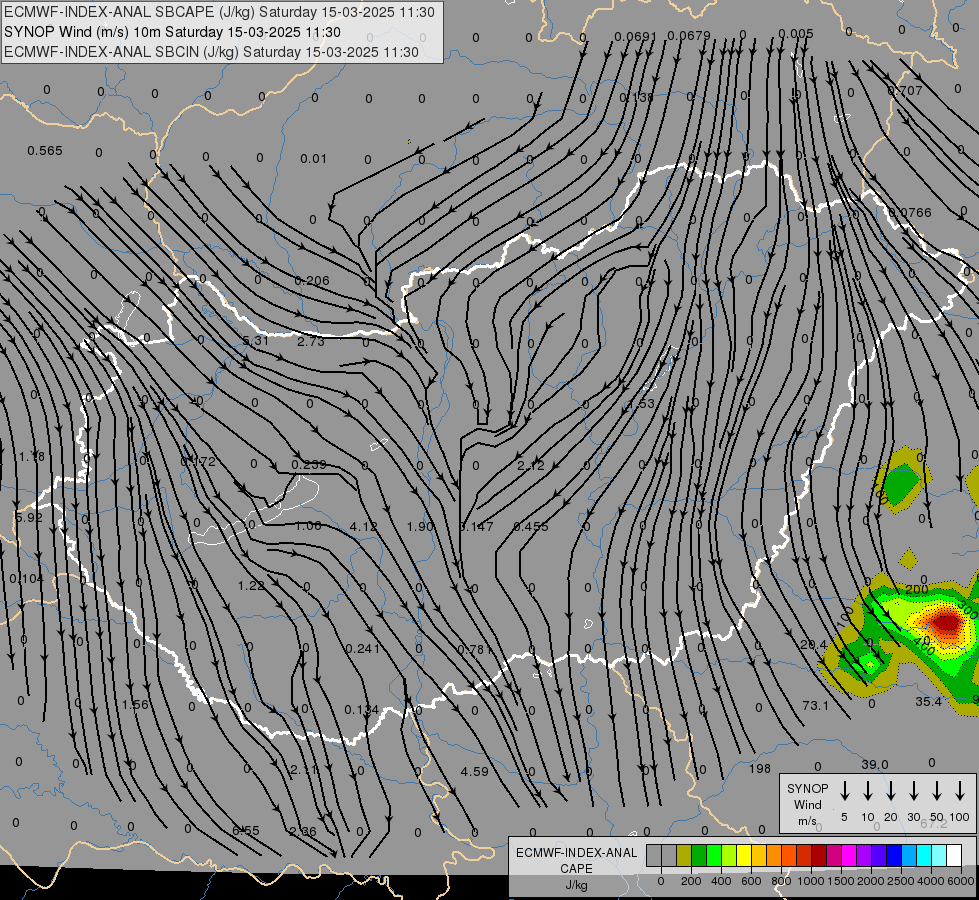Pick the bright magenta CAPE legend swatch
The height and width of the screenshot is (900, 979).
849,856
